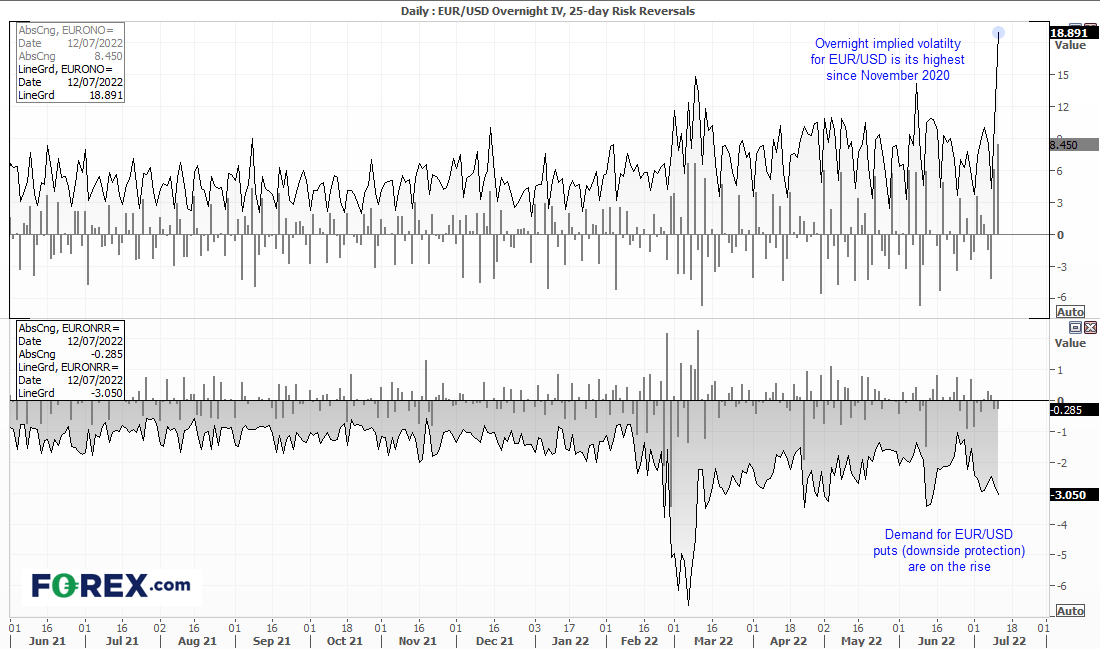Screen dimensions: 1100x649
Task: Click the FOREX.com logo
Action: coord(110,585)
